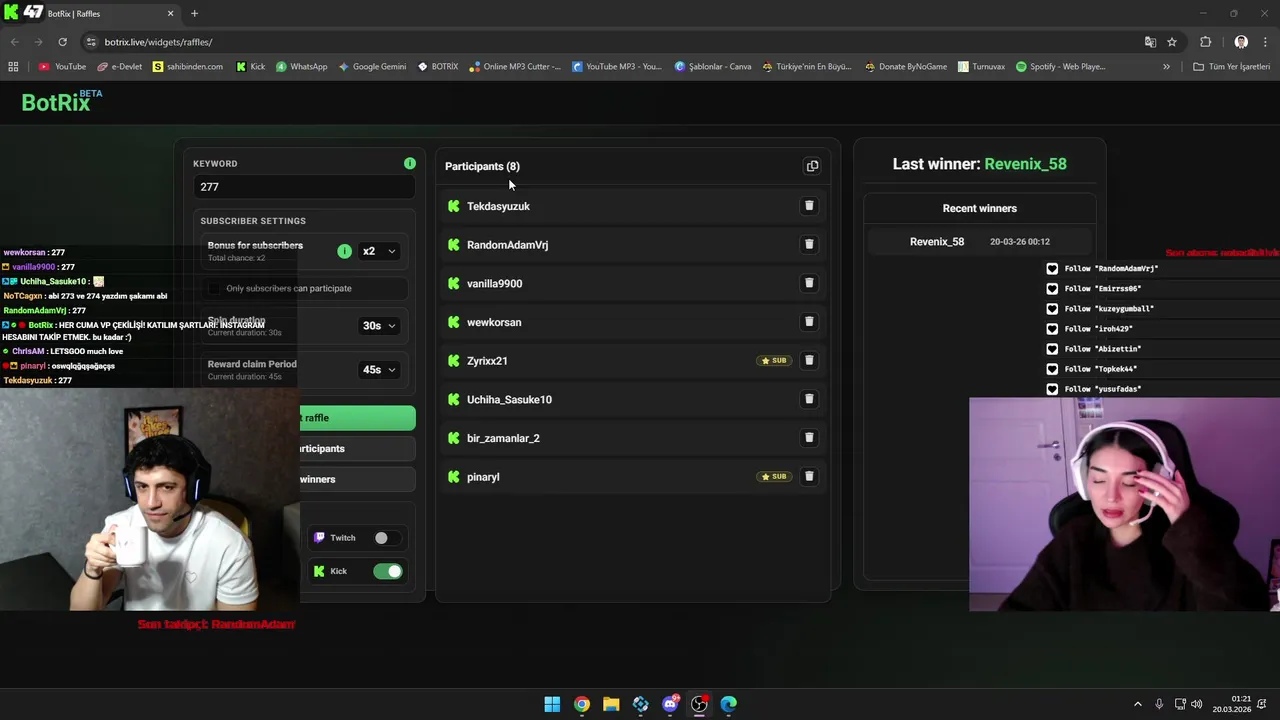Click last winner name Revenix_58
Viewport: 1280px width, 720px height.
[x=1025, y=164]
